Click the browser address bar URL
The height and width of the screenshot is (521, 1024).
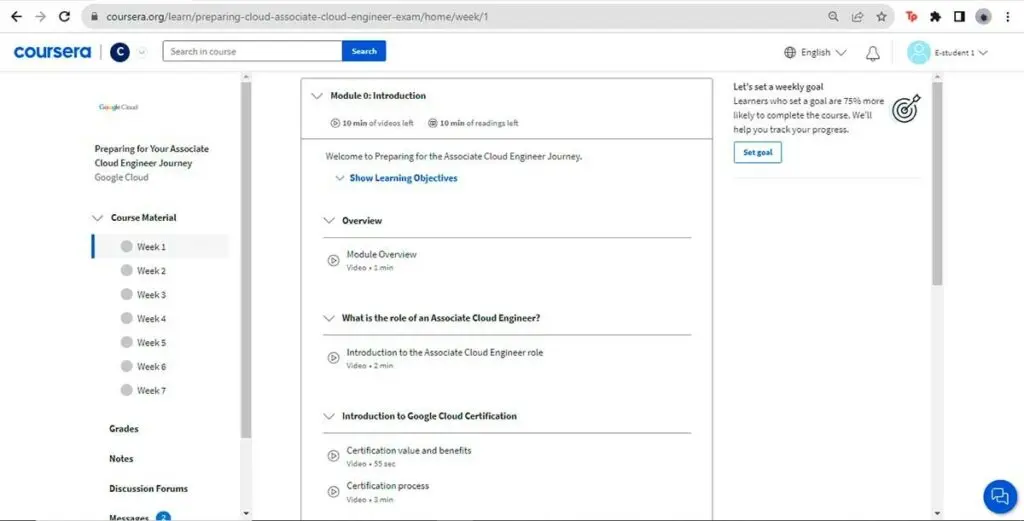297,17
